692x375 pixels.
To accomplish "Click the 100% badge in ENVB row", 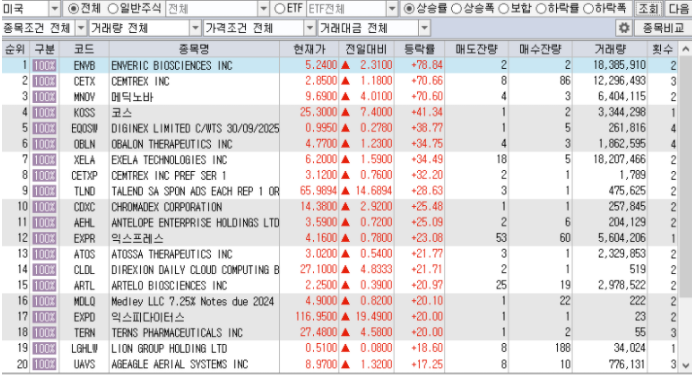I will pos(45,66).
